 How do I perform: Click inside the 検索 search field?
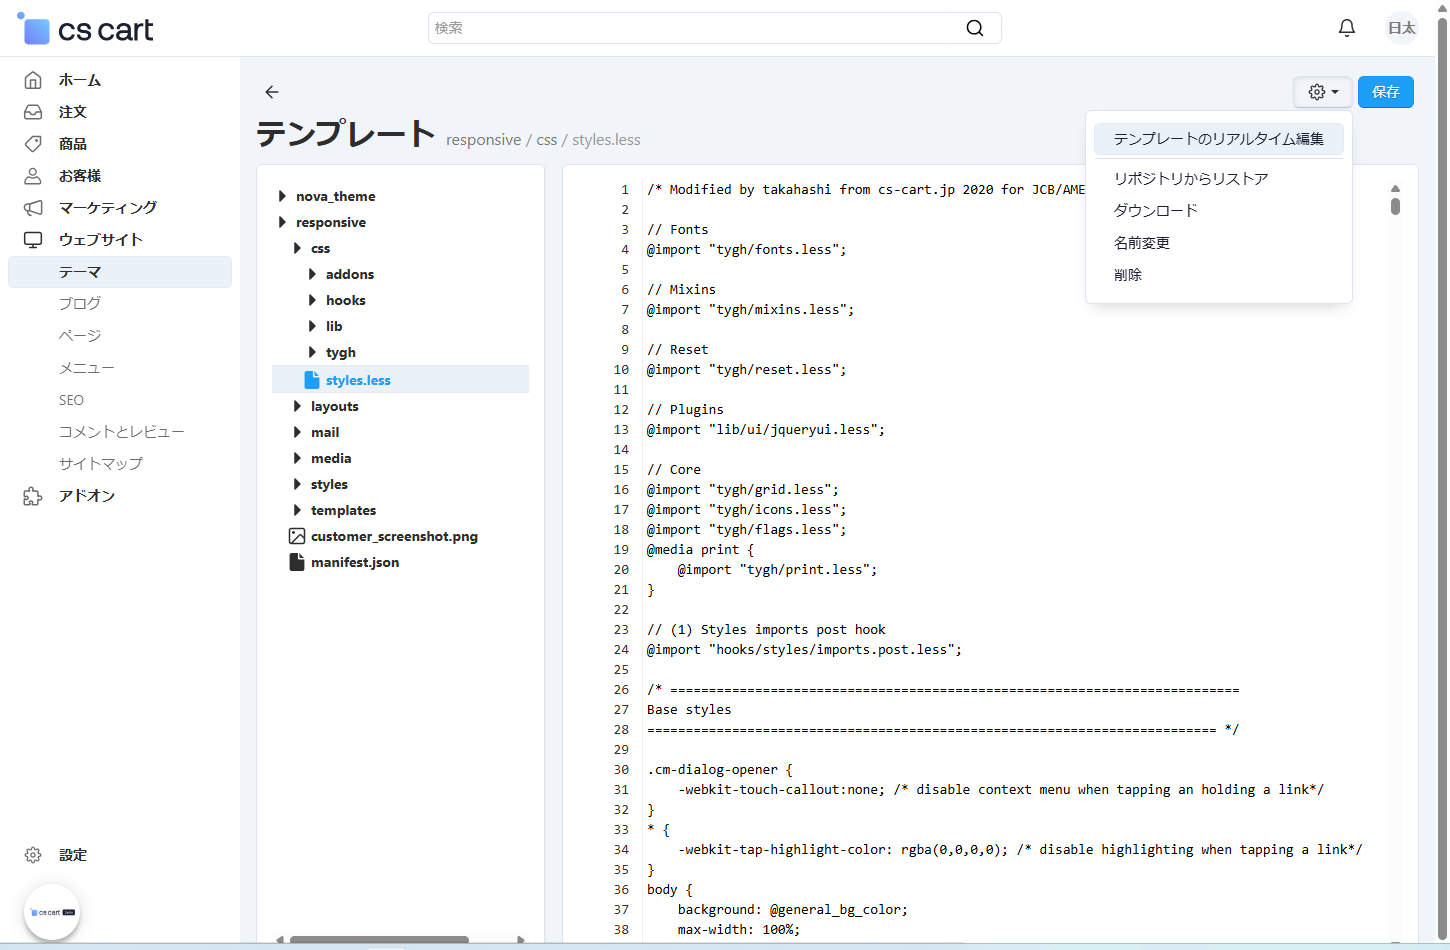pyautogui.click(x=690, y=28)
